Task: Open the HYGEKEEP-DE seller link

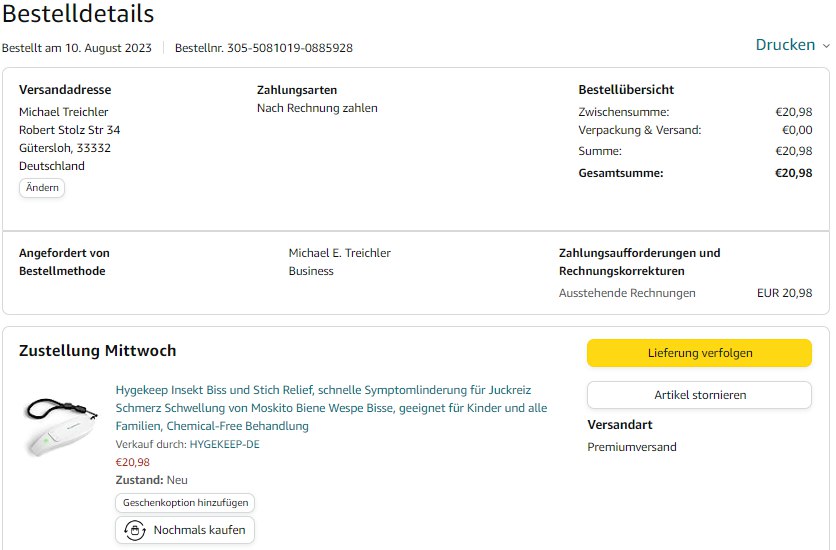Action: click(x=224, y=444)
